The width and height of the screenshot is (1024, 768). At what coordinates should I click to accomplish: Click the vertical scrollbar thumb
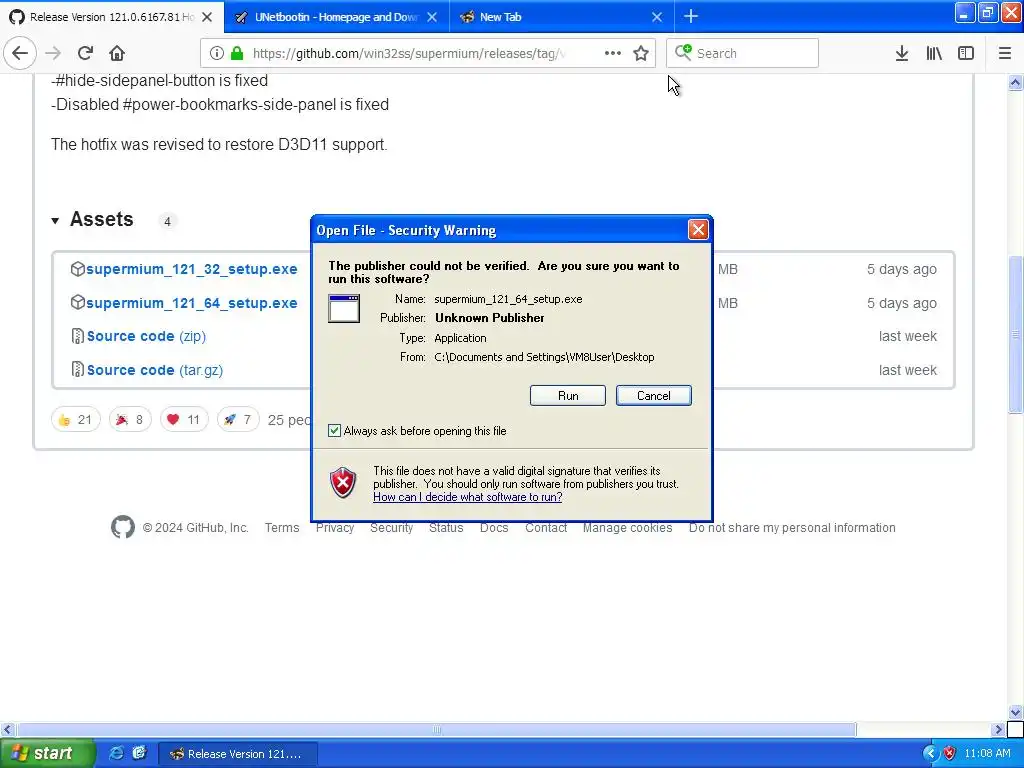tap(1015, 334)
